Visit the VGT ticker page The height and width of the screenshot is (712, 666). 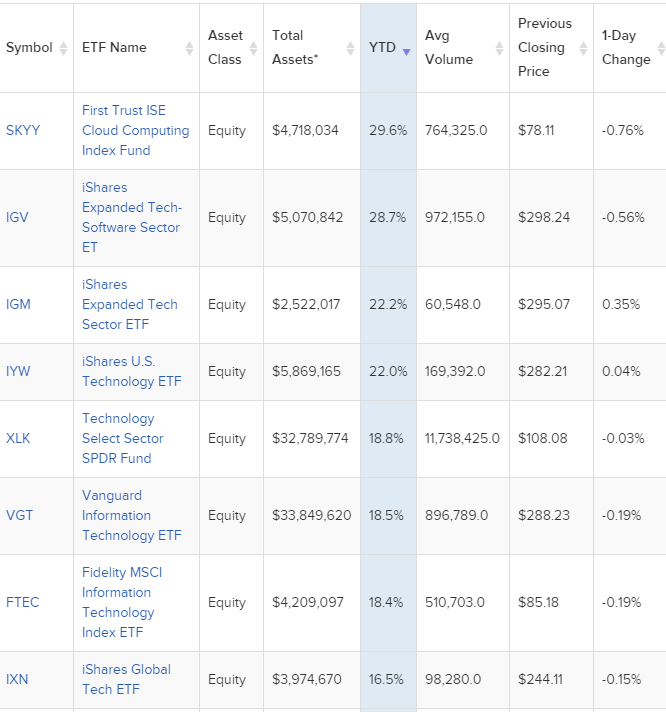point(19,516)
